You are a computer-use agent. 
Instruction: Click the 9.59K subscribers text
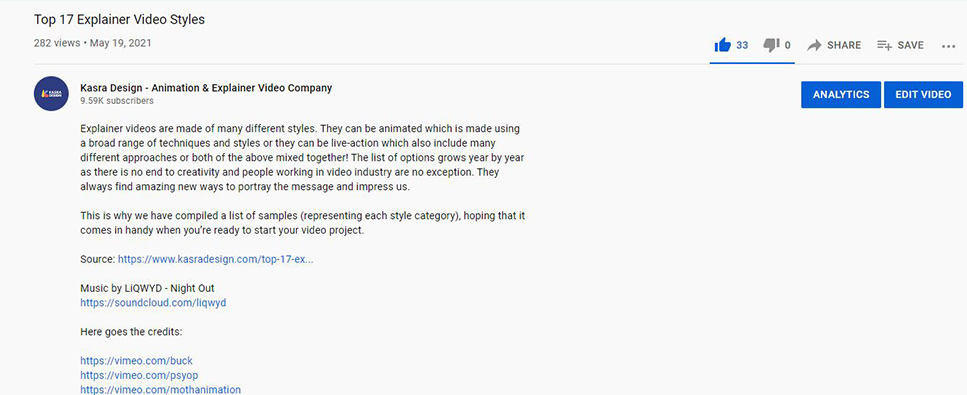click(117, 101)
